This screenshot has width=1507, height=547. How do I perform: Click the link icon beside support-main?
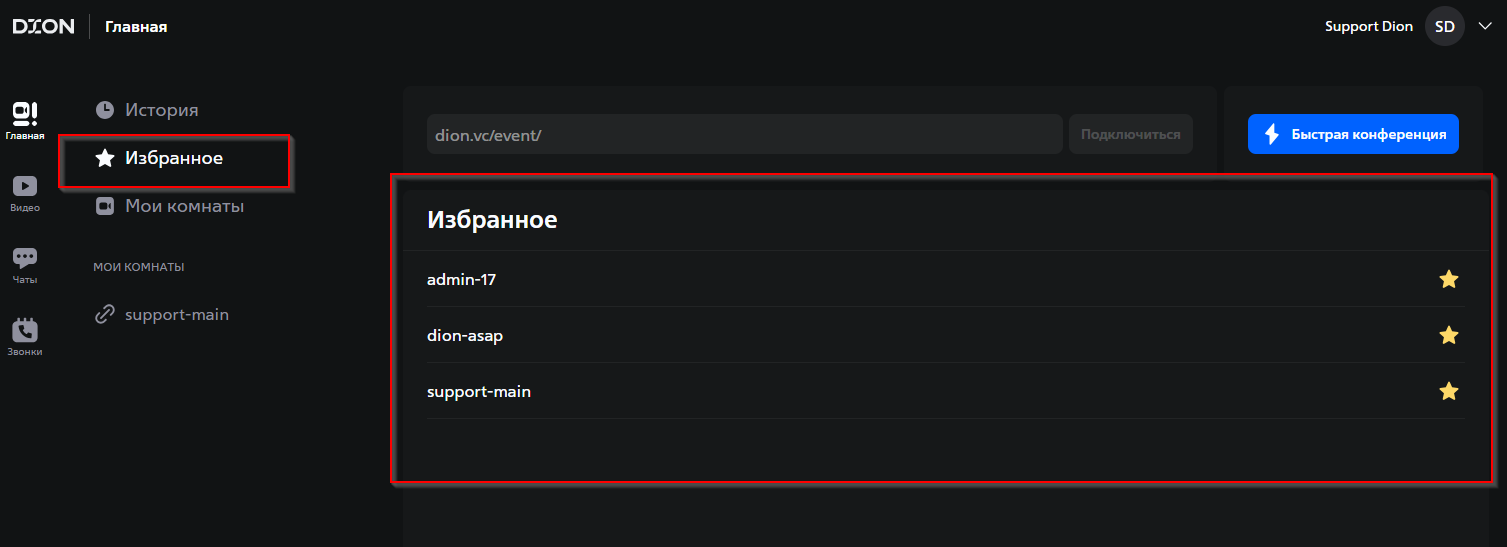coord(104,314)
